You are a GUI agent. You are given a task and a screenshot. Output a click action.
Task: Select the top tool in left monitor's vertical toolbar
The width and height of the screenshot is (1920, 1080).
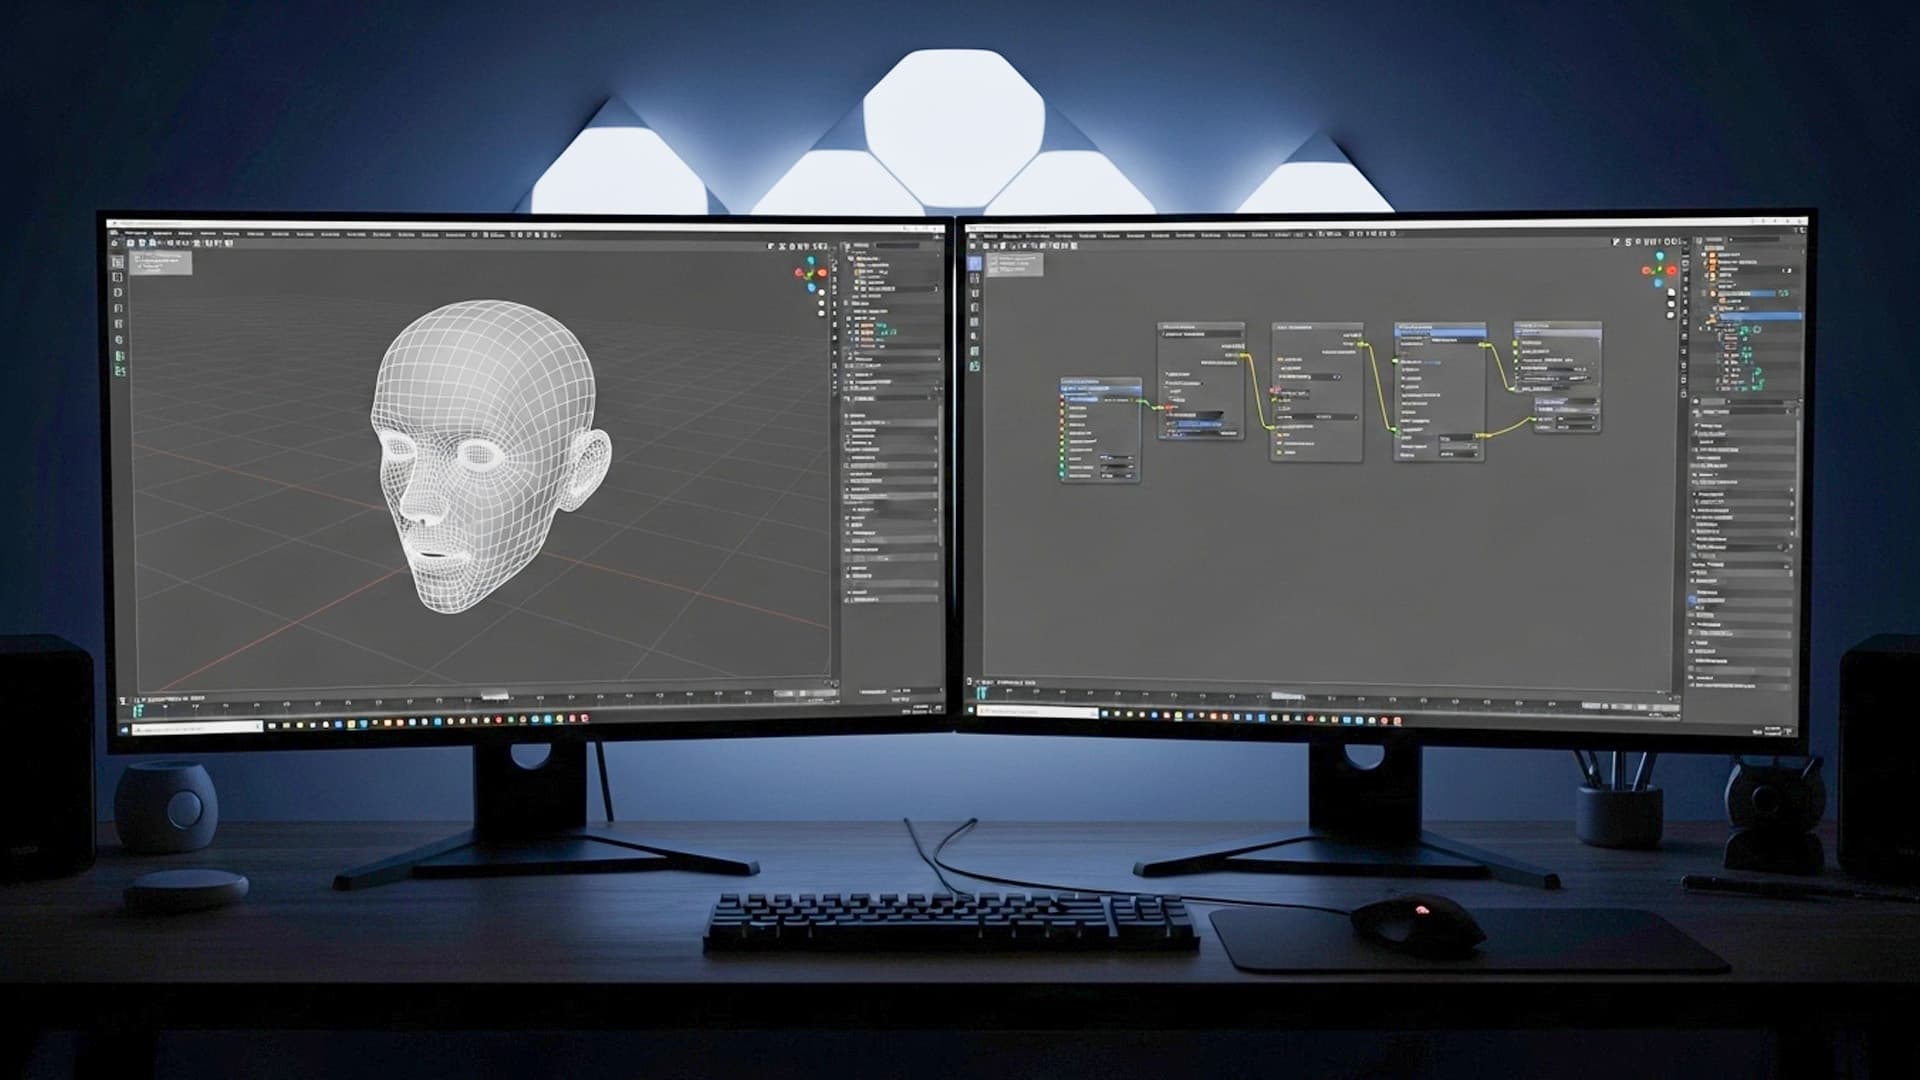click(x=118, y=262)
